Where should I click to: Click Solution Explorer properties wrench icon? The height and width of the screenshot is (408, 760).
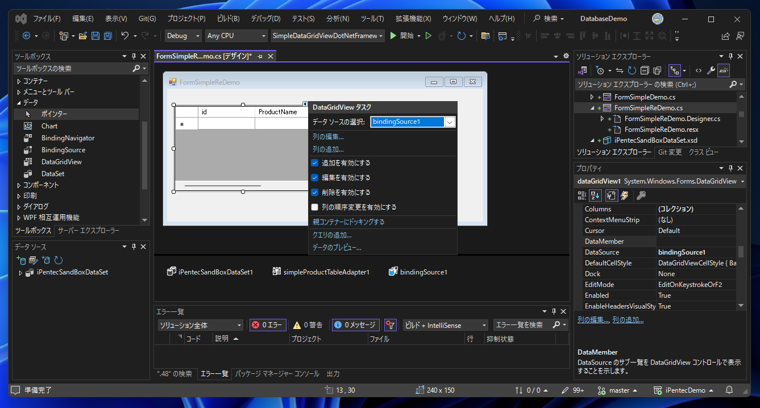click(711, 71)
